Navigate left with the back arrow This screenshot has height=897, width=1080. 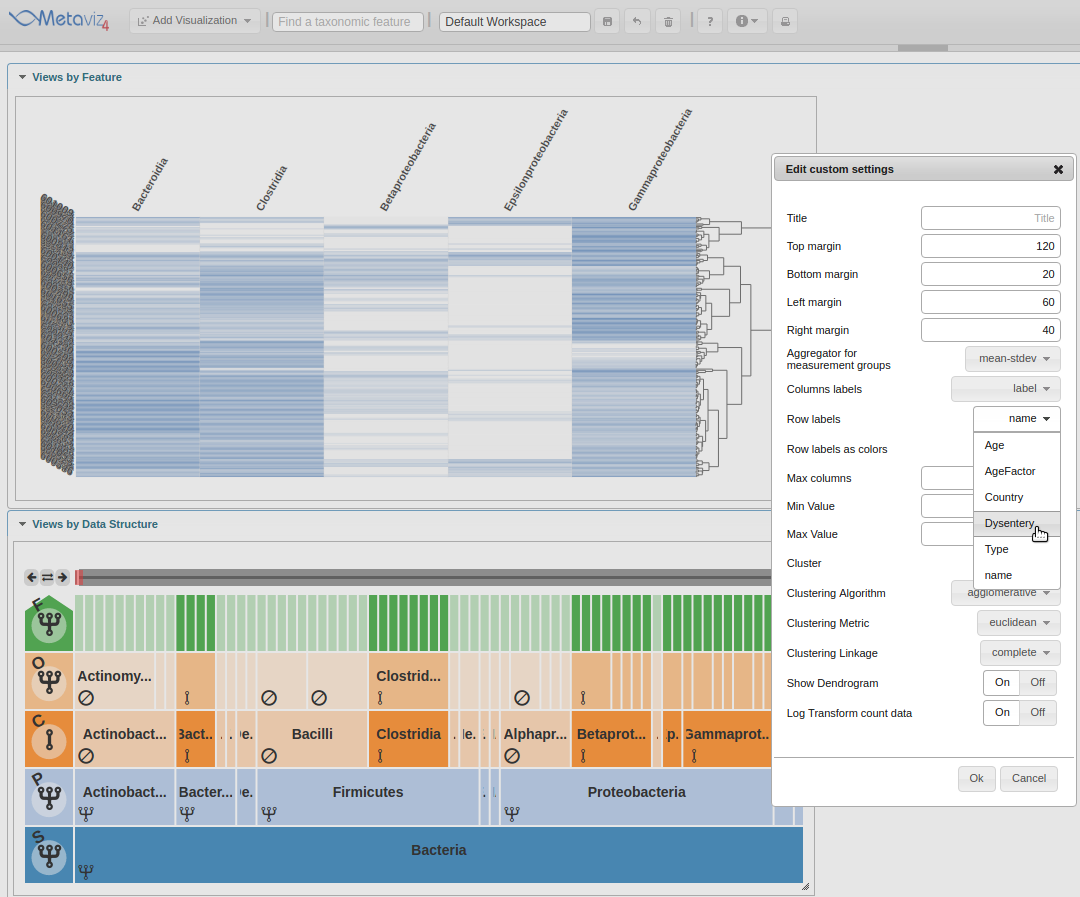click(x=32, y=577)
